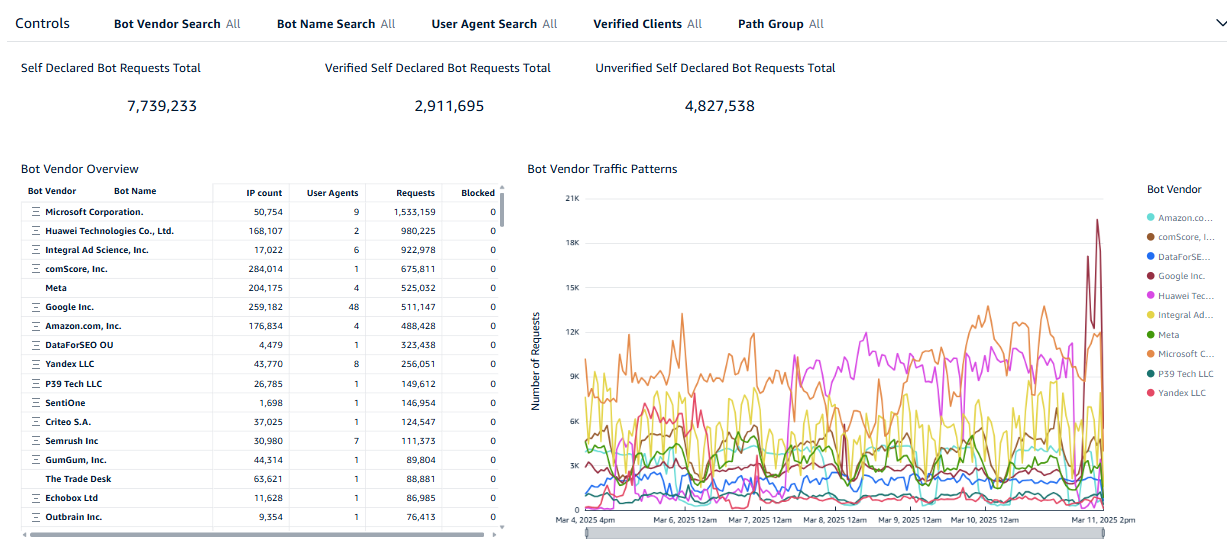Click the expand icon next to Outbrain Inc.
The width and height of the screenshot is (1227, 551).
click(x=35, y=518)
